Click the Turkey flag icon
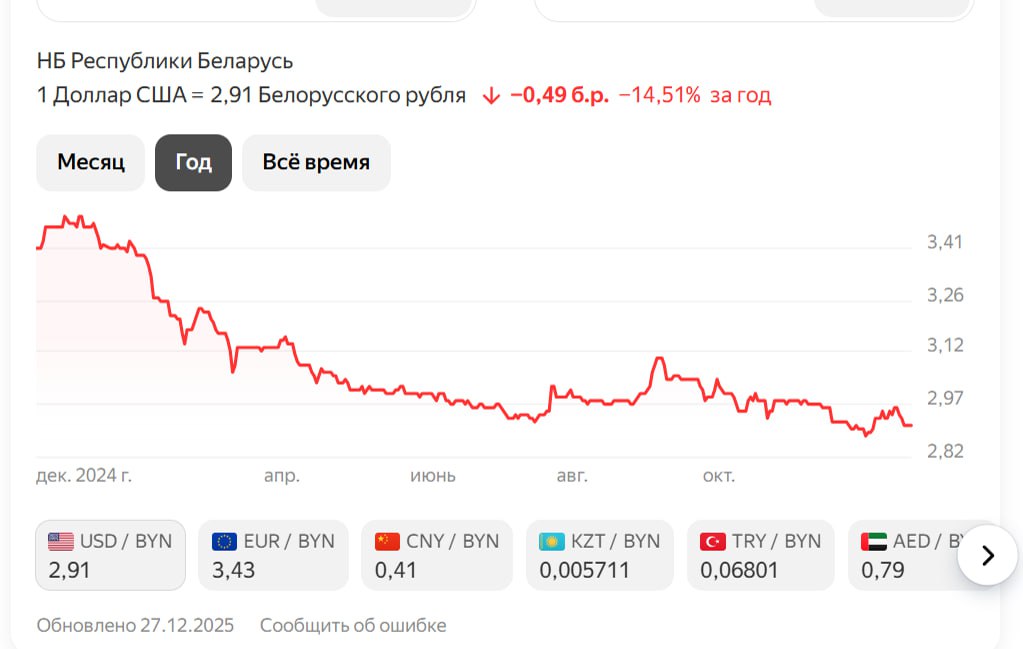Image resolution: width=1023 pixels, height=649 pixels. pos(712,542)
